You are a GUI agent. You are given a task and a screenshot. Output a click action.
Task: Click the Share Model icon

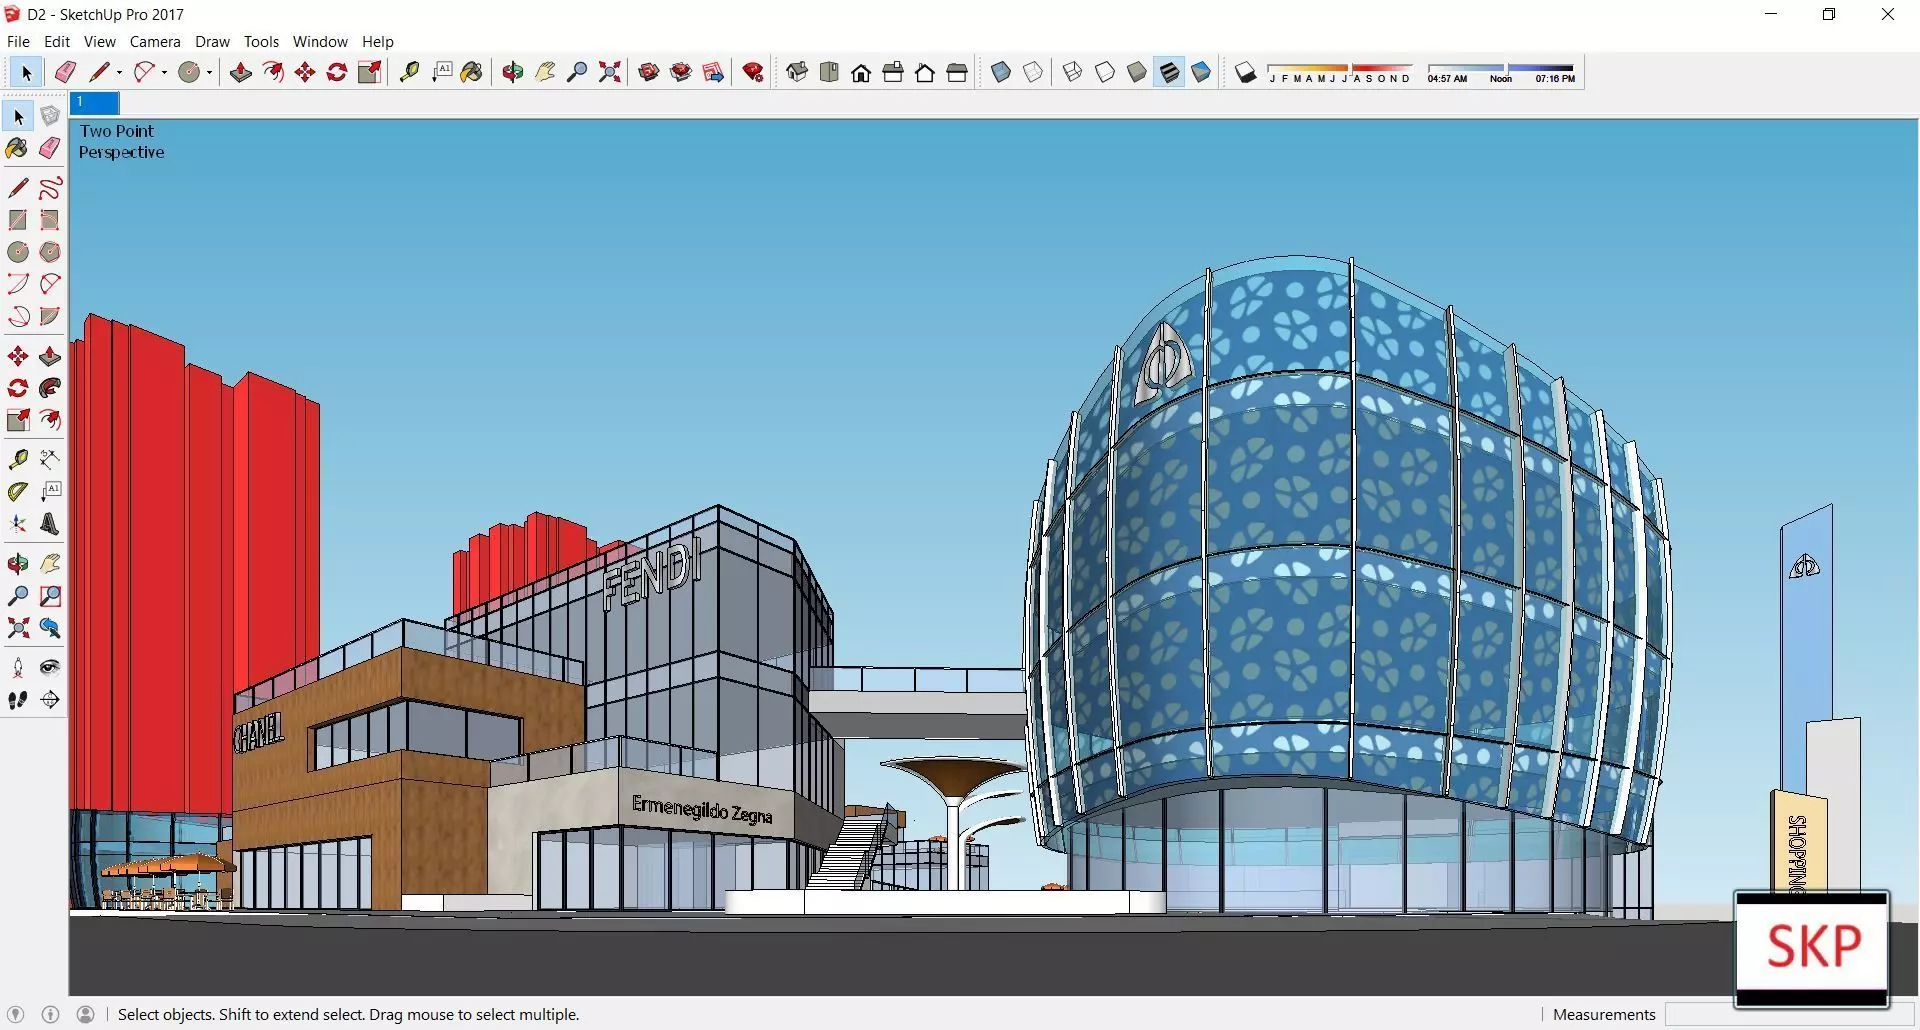click(681, 72)
